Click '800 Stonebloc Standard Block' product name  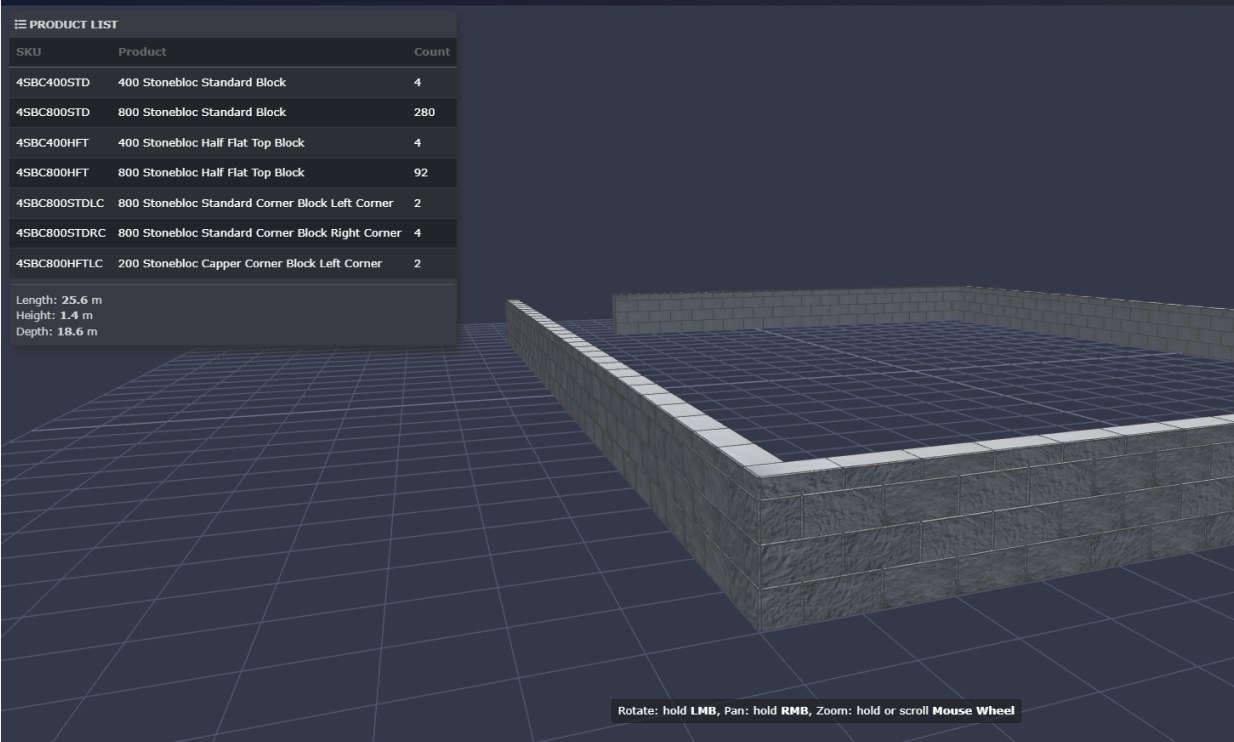(202, 112)
